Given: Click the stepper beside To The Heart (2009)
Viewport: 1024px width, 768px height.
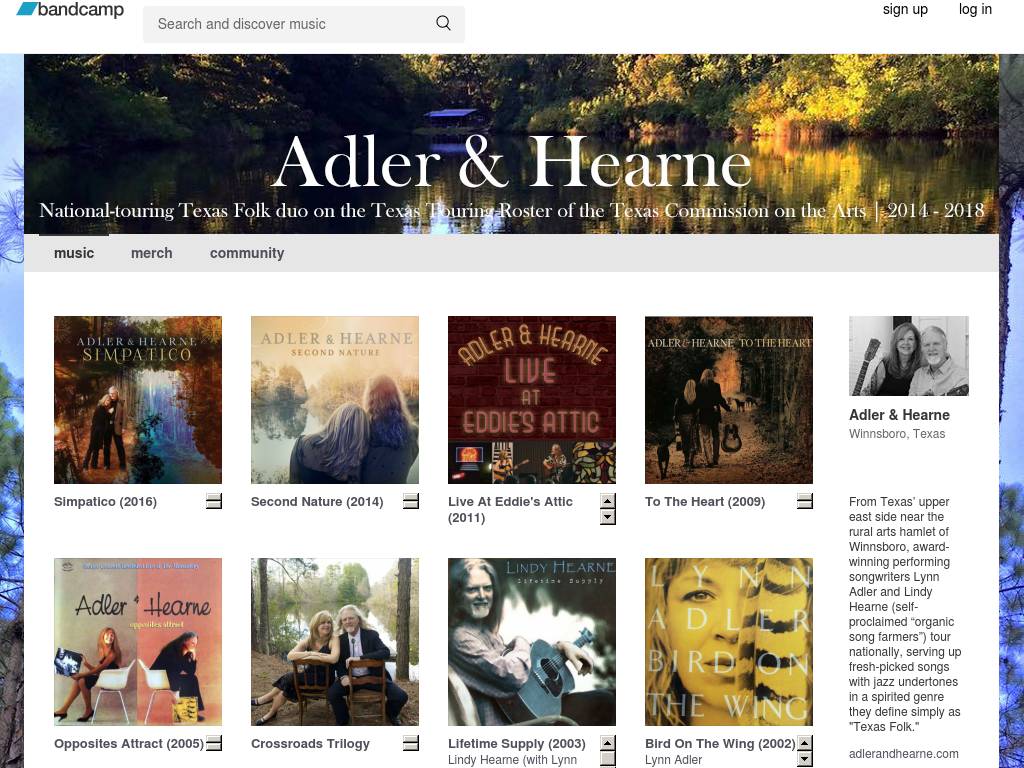Looking at the screenshot, I should [x=805, y=501].
